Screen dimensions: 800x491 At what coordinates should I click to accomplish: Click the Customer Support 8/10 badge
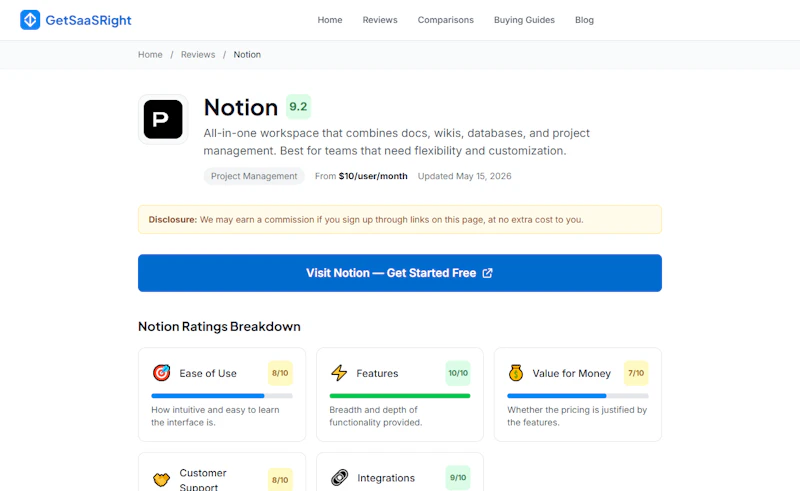(x=280, y=480)
